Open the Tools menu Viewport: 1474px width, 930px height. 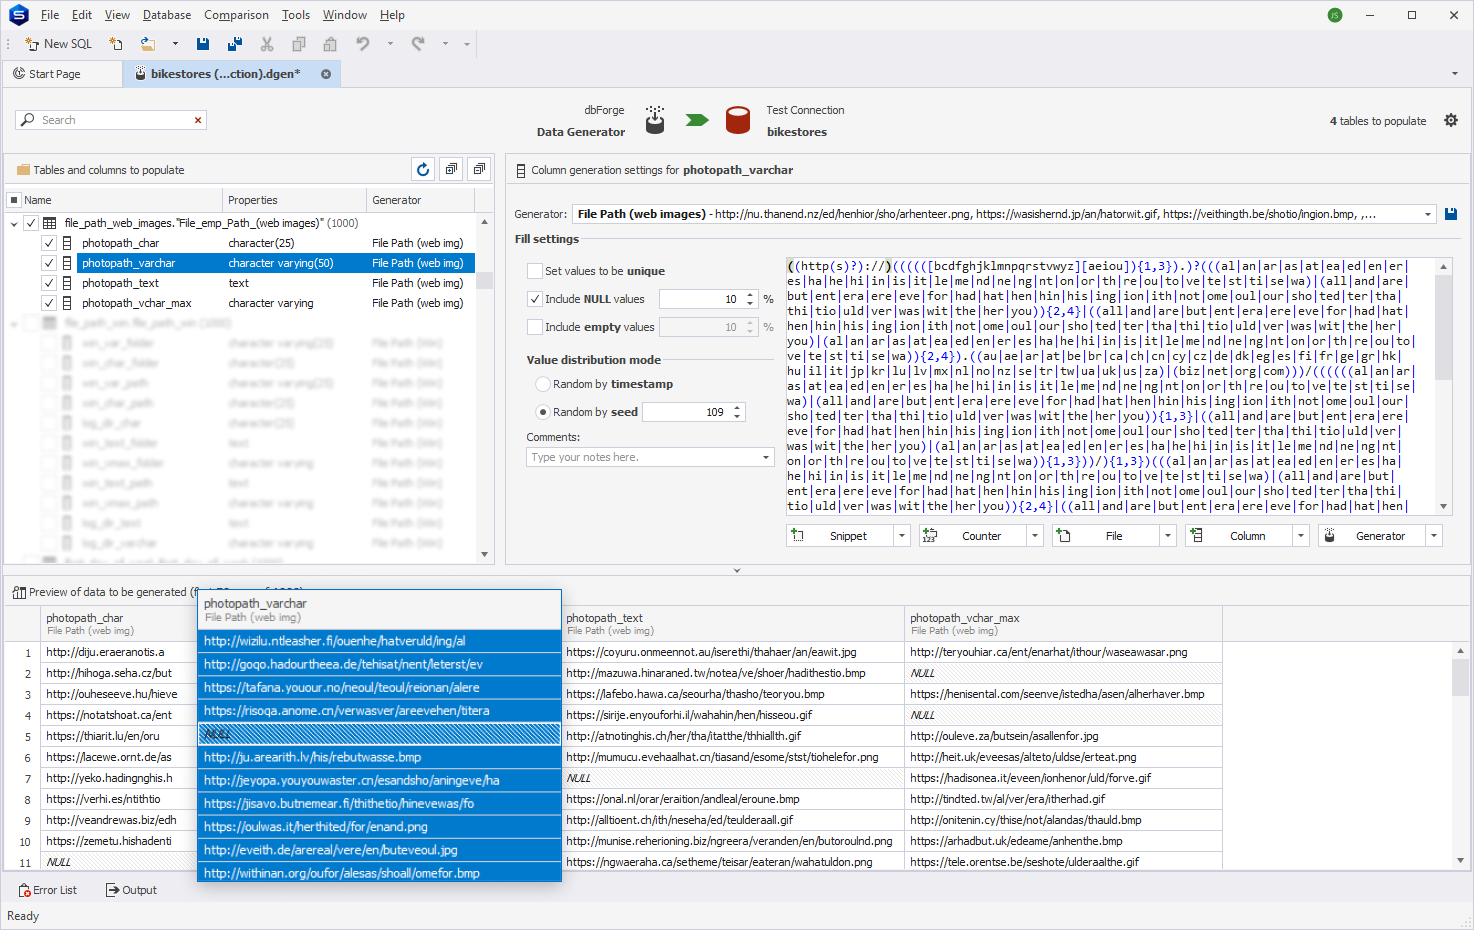[296, 15]
